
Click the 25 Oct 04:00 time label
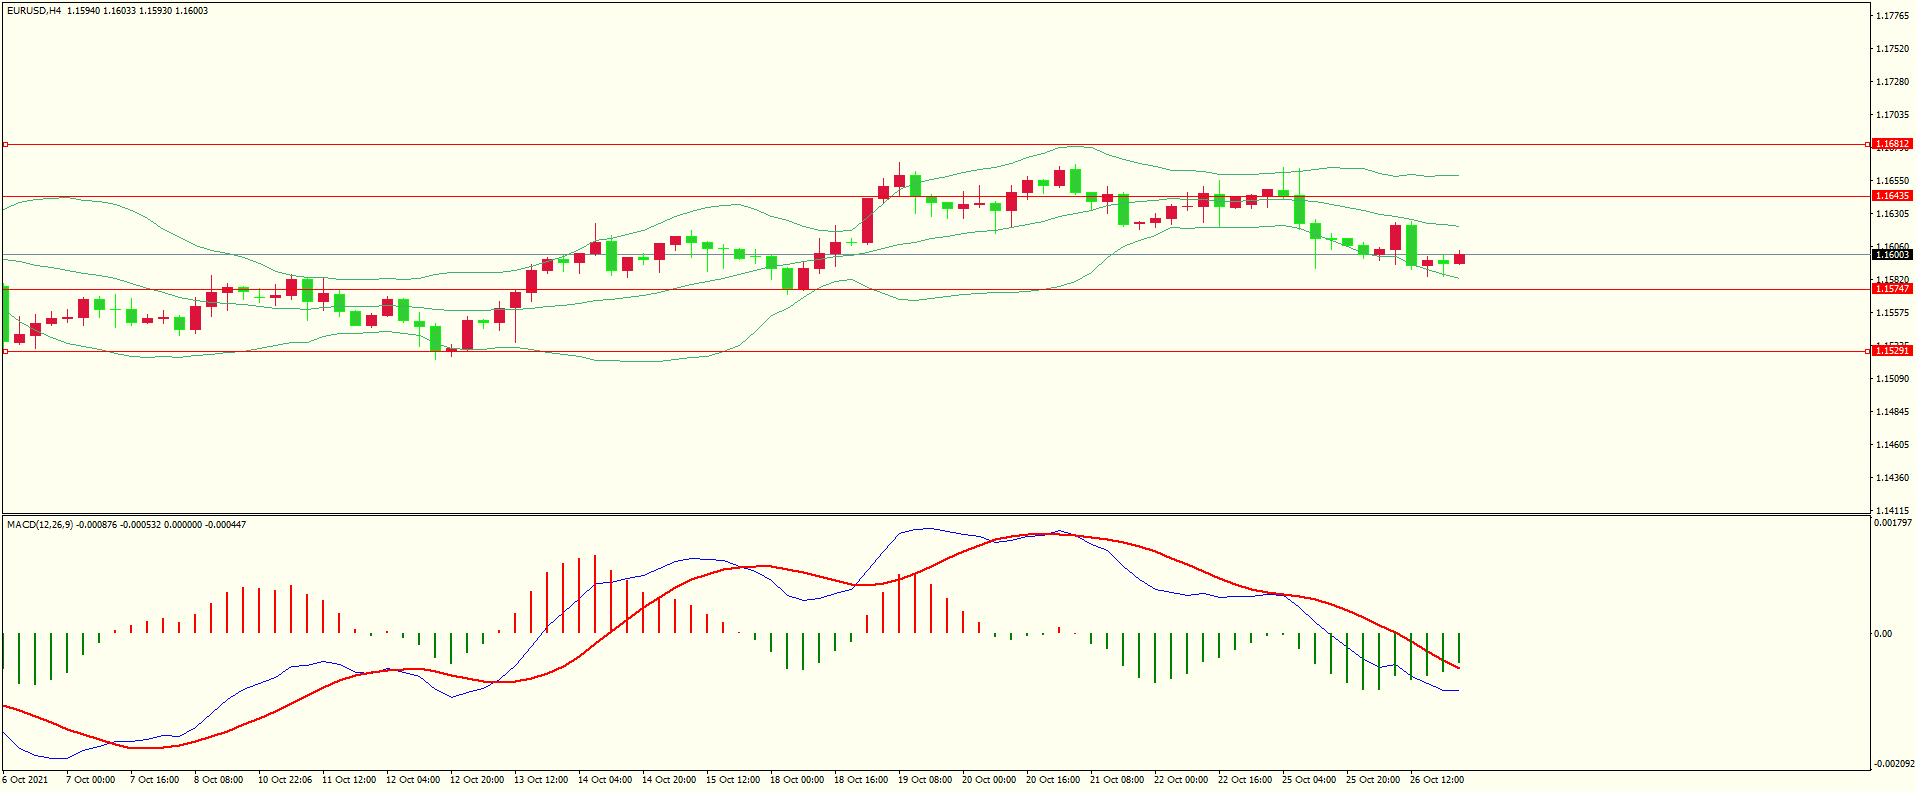click(x=1309, y=780)
